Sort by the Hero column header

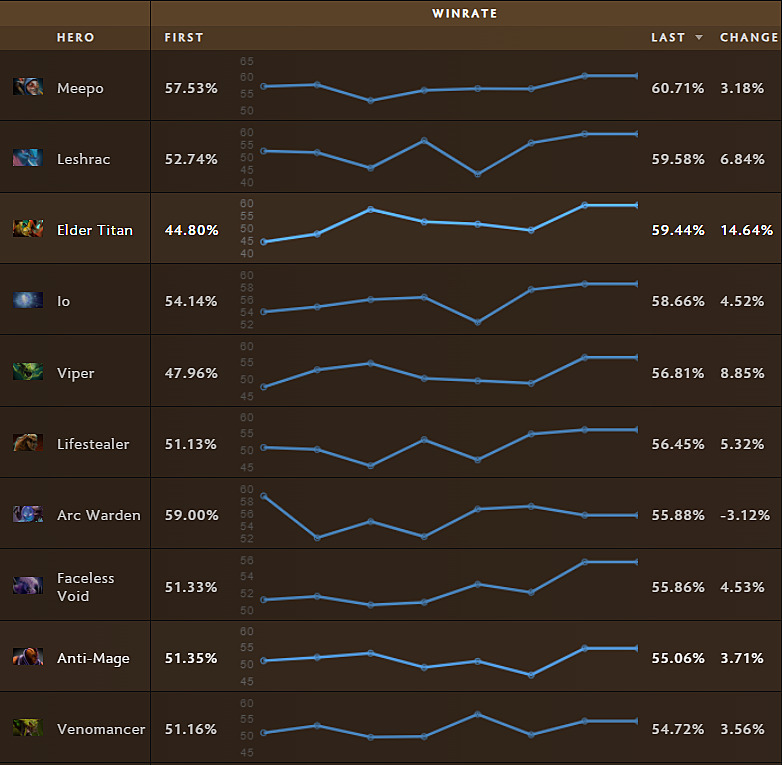76,37
